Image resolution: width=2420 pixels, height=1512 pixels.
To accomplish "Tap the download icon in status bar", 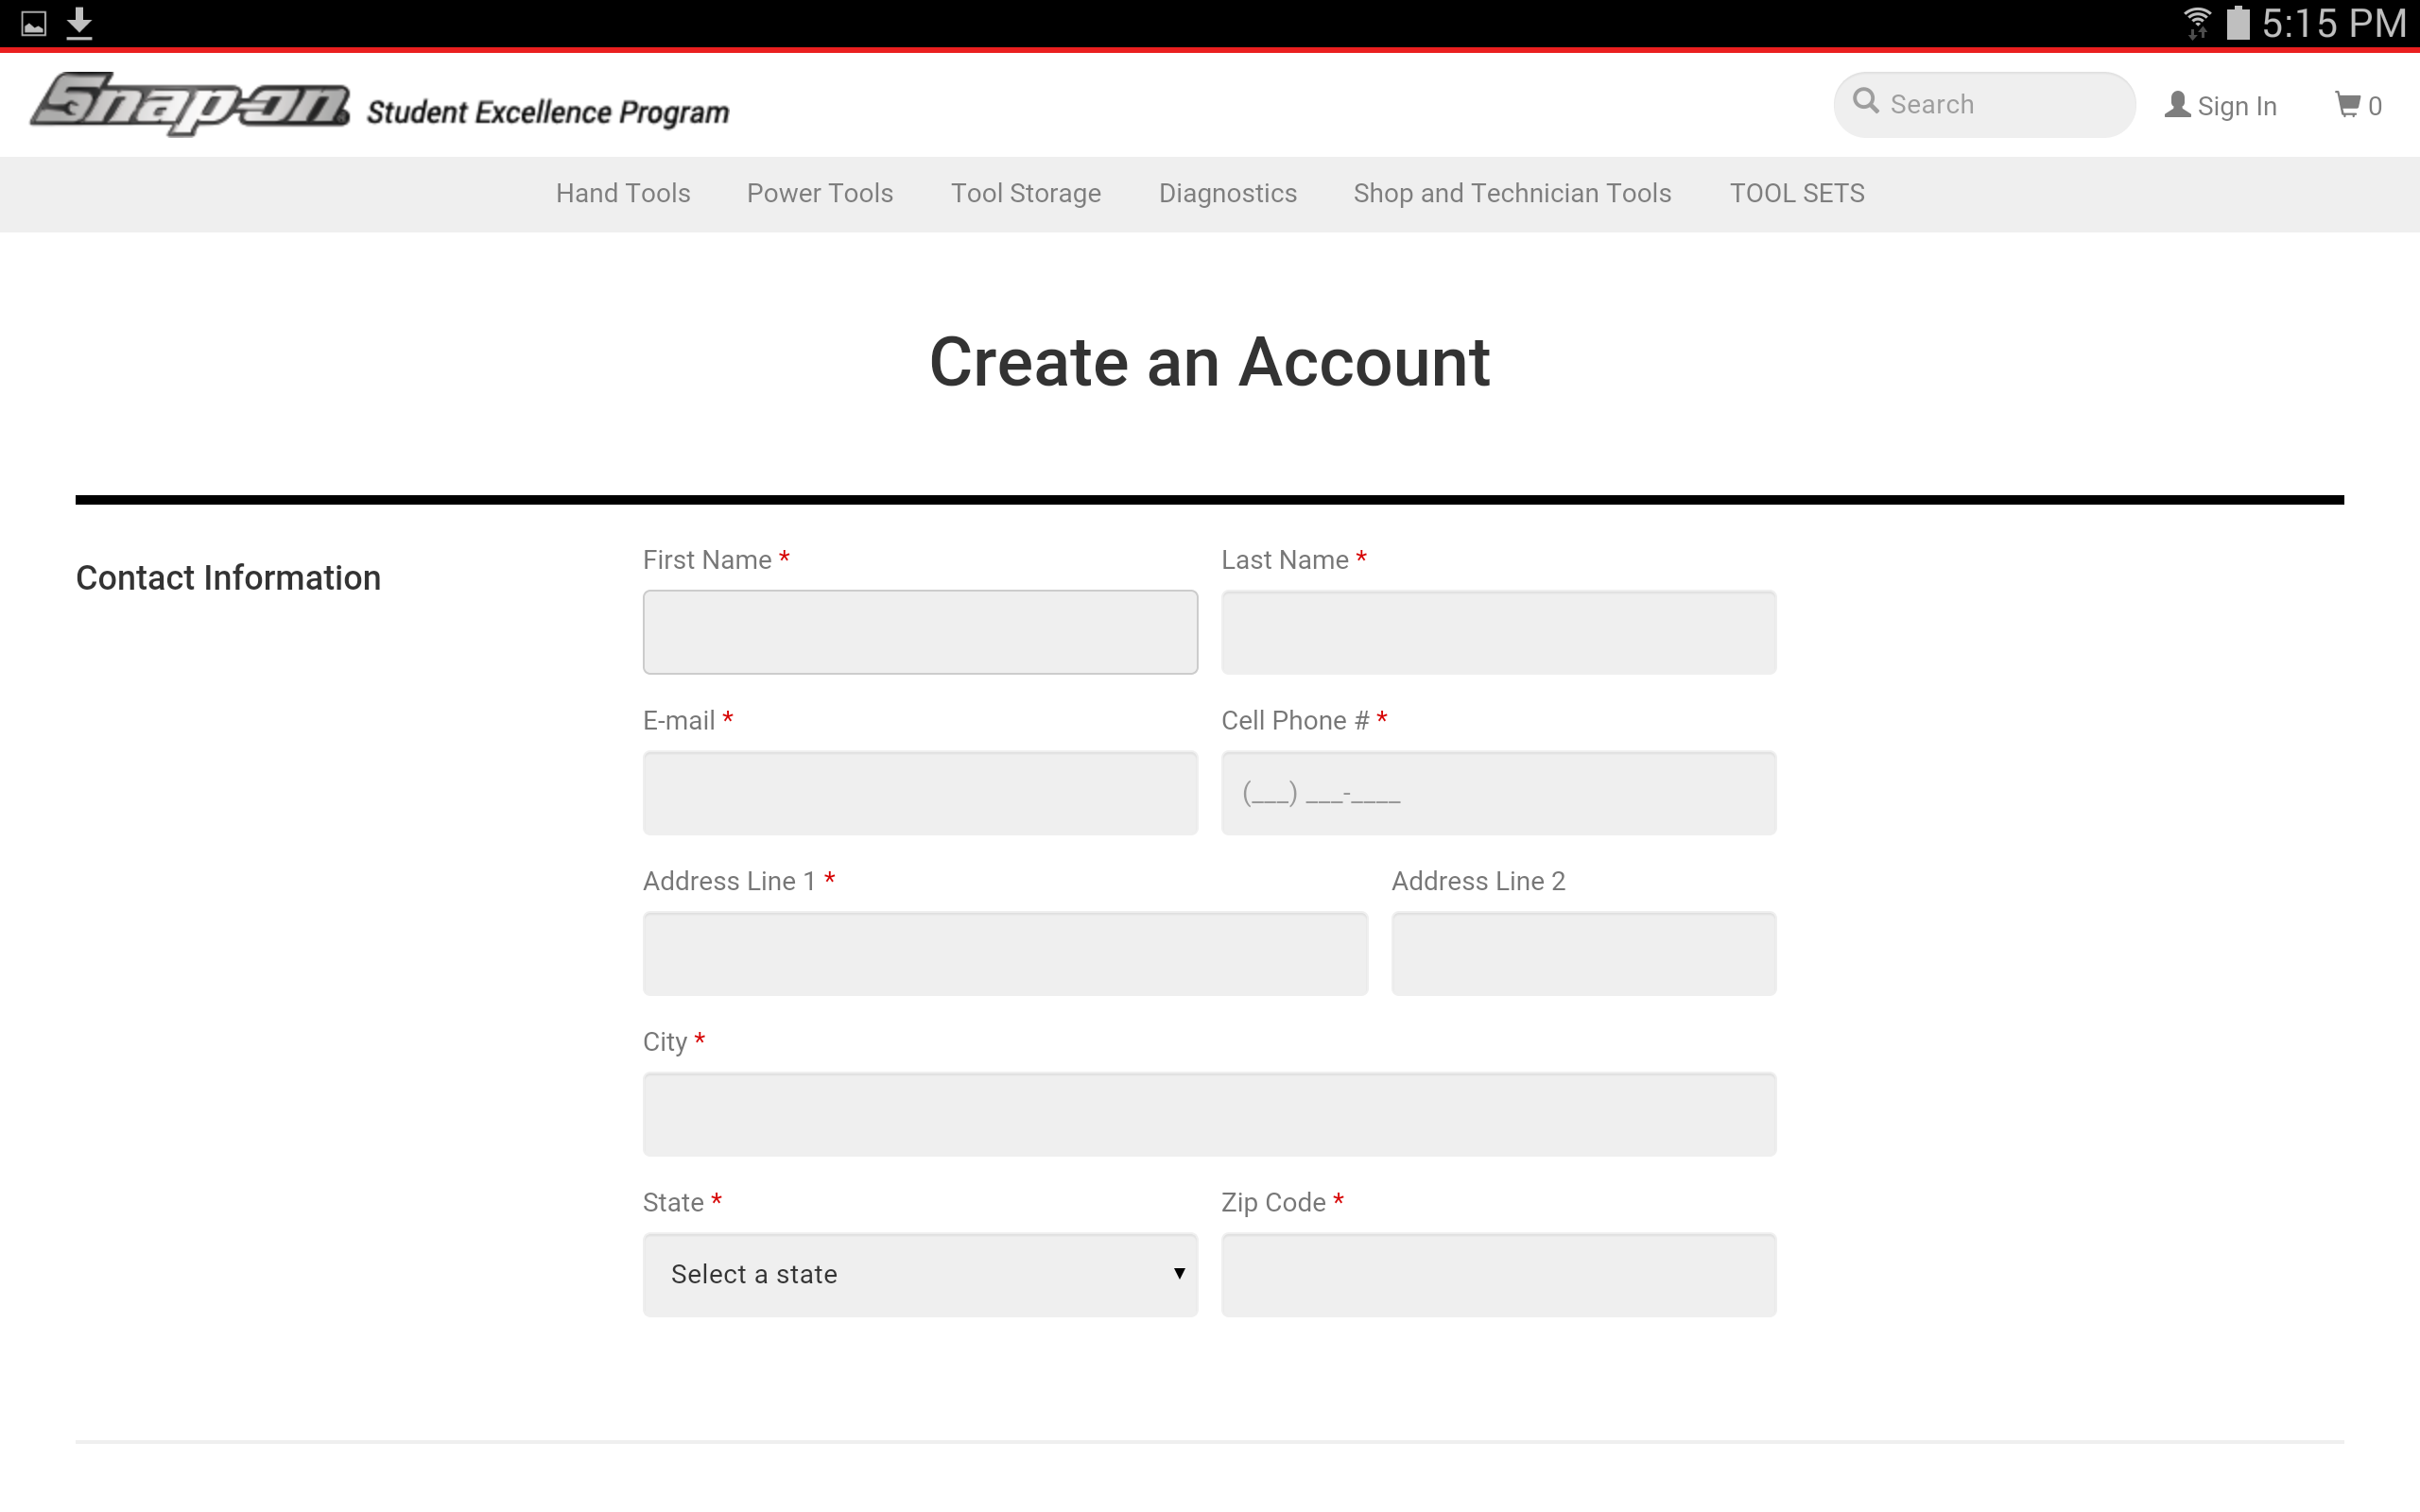I will [79, 23].
